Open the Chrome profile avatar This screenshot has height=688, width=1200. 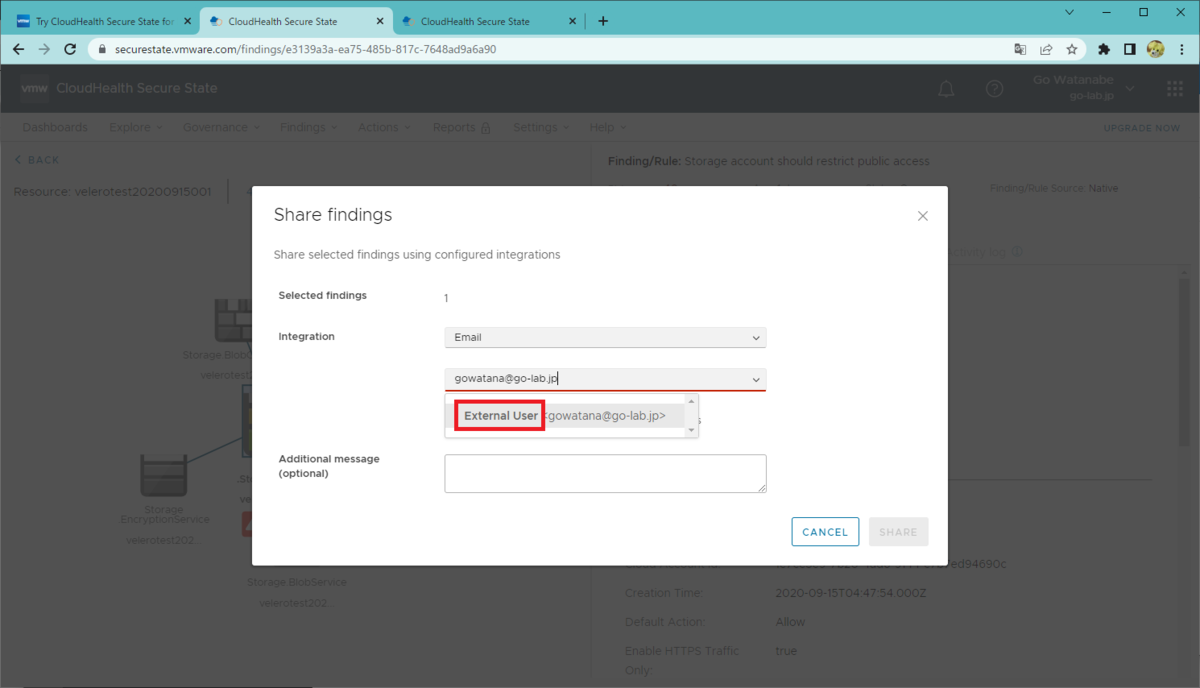tap(1156, 49)
